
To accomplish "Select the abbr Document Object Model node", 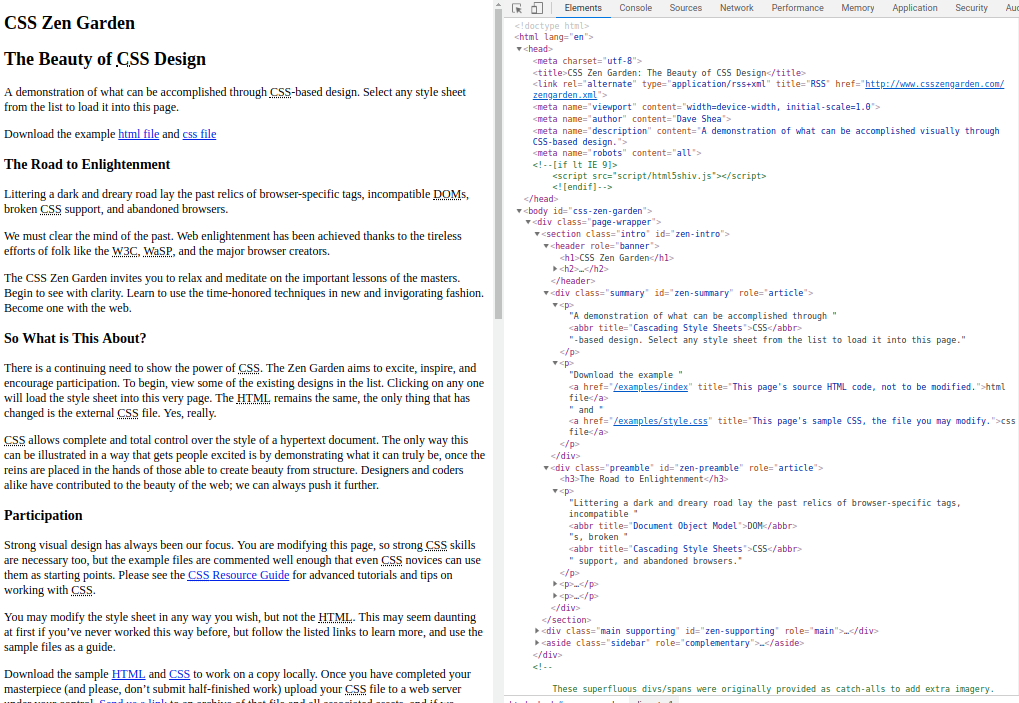I will 683,526.
